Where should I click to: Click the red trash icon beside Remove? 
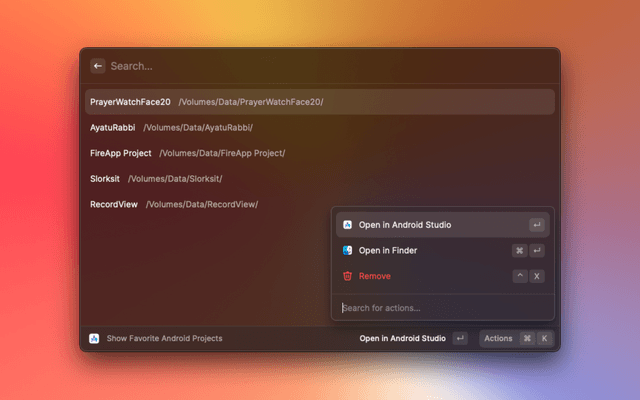click(x=347, y=276)
